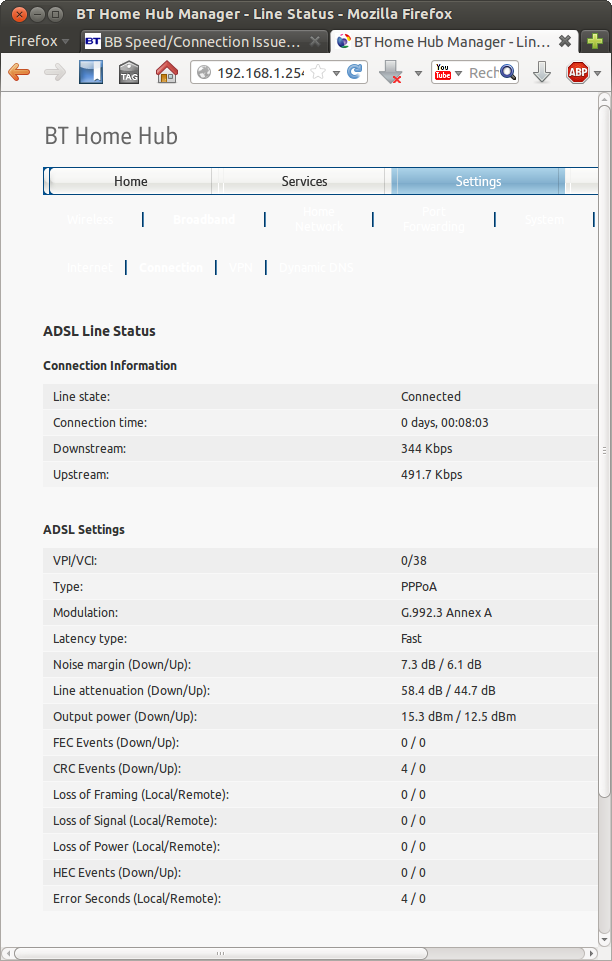Open the Downloads arrow button
This screenshot has width=612, height=961.
click(542, 72)
